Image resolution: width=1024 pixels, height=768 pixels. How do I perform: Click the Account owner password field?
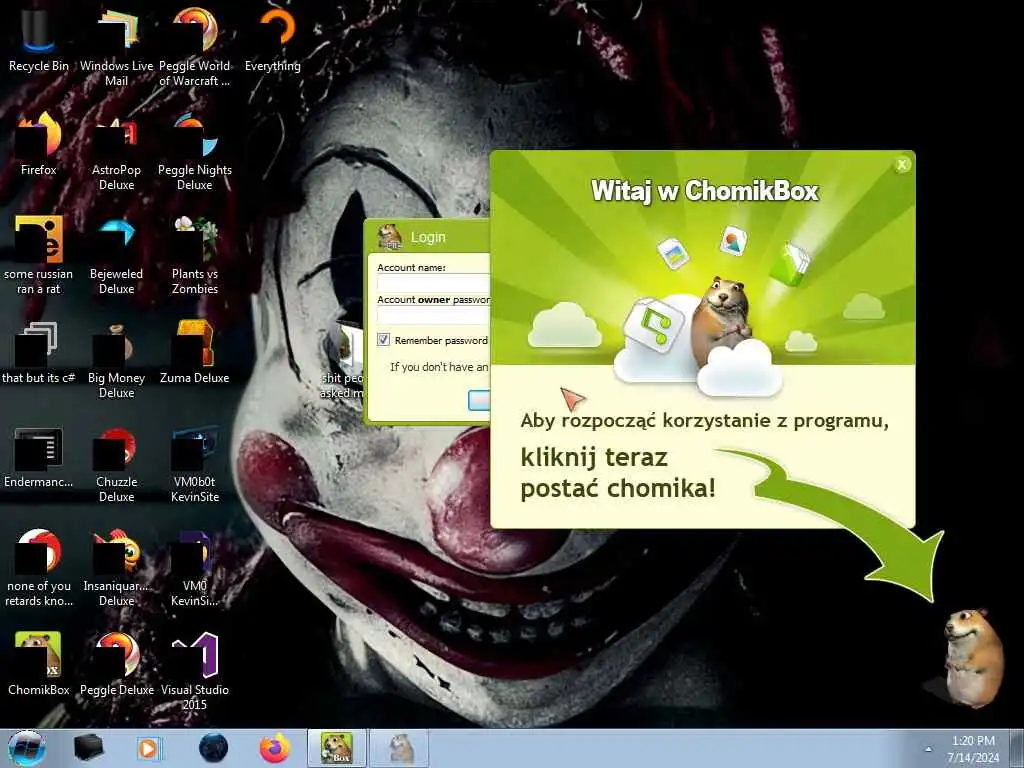coord(433,315)
